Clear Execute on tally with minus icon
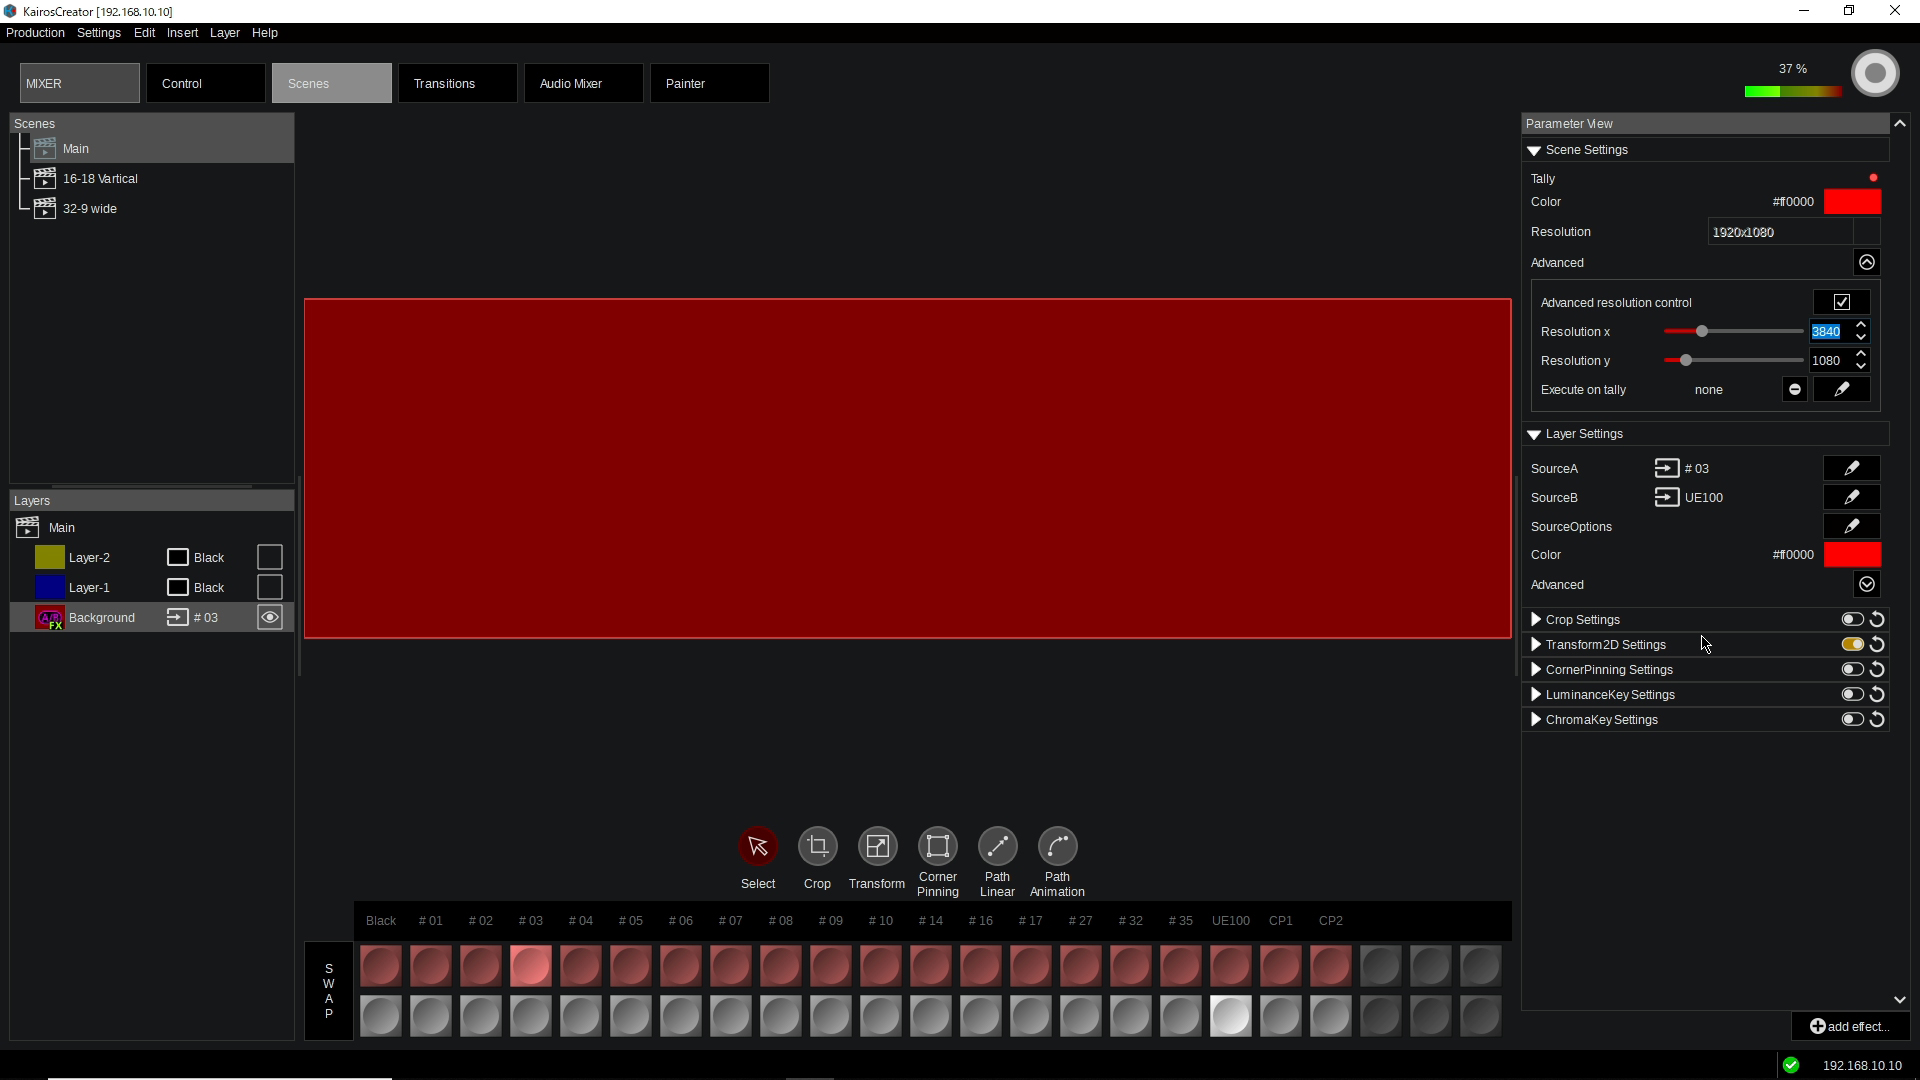 click(x=1795, y=390)
